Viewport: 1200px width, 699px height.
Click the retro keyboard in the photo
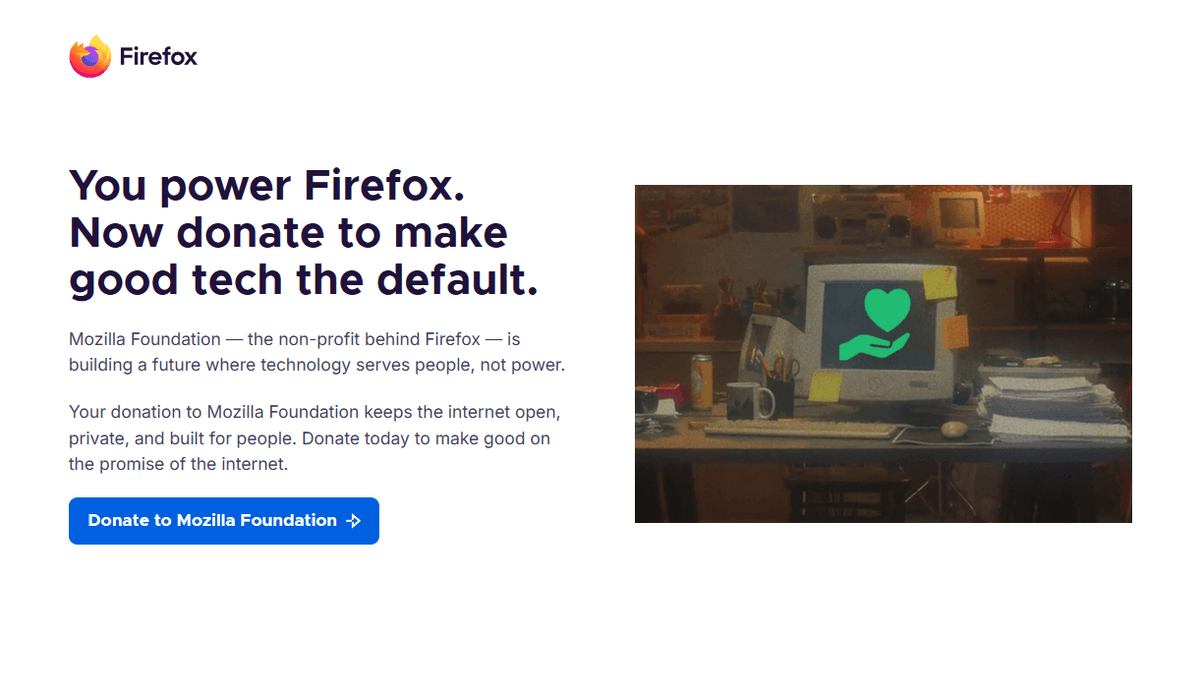tap(804, 429)
